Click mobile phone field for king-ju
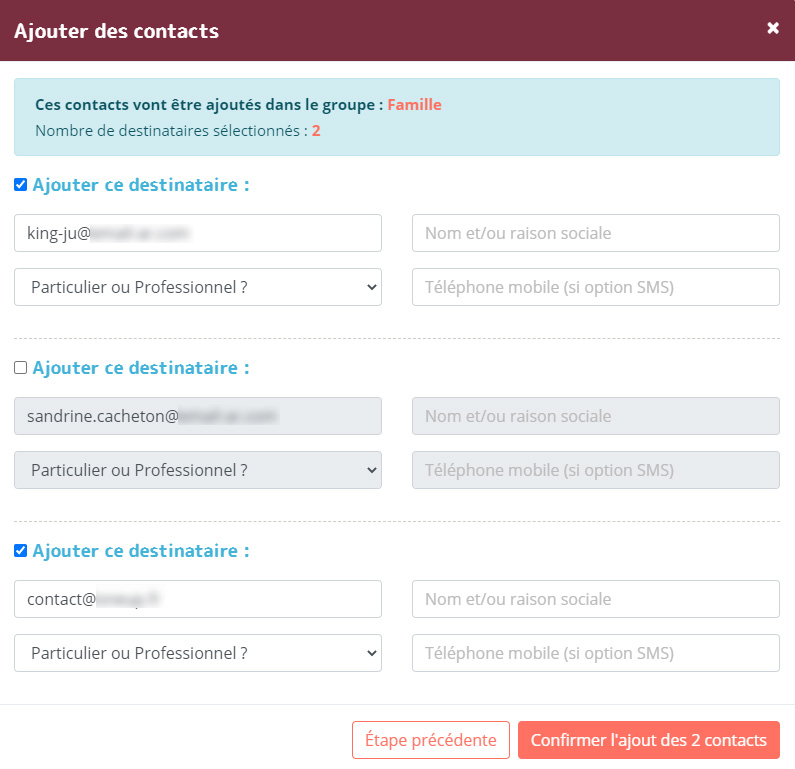The image size is (795, 769). pos(596,287)
